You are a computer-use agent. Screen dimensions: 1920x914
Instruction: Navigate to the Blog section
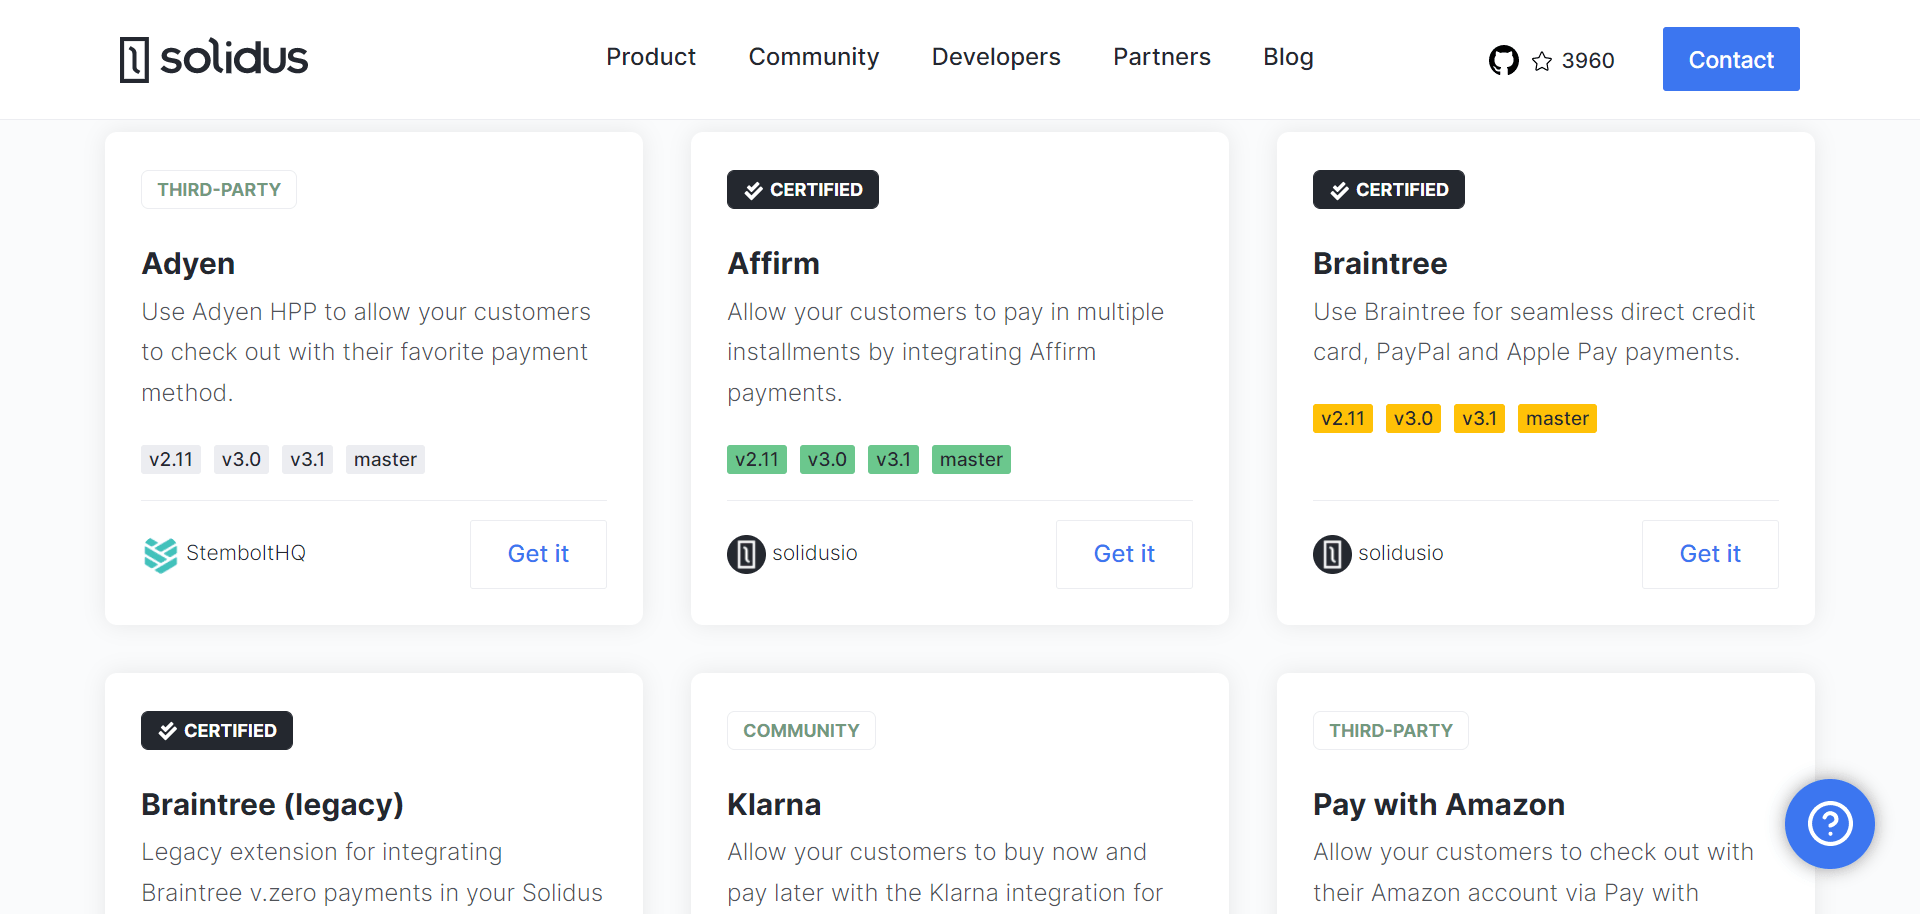click(1288, 58)
